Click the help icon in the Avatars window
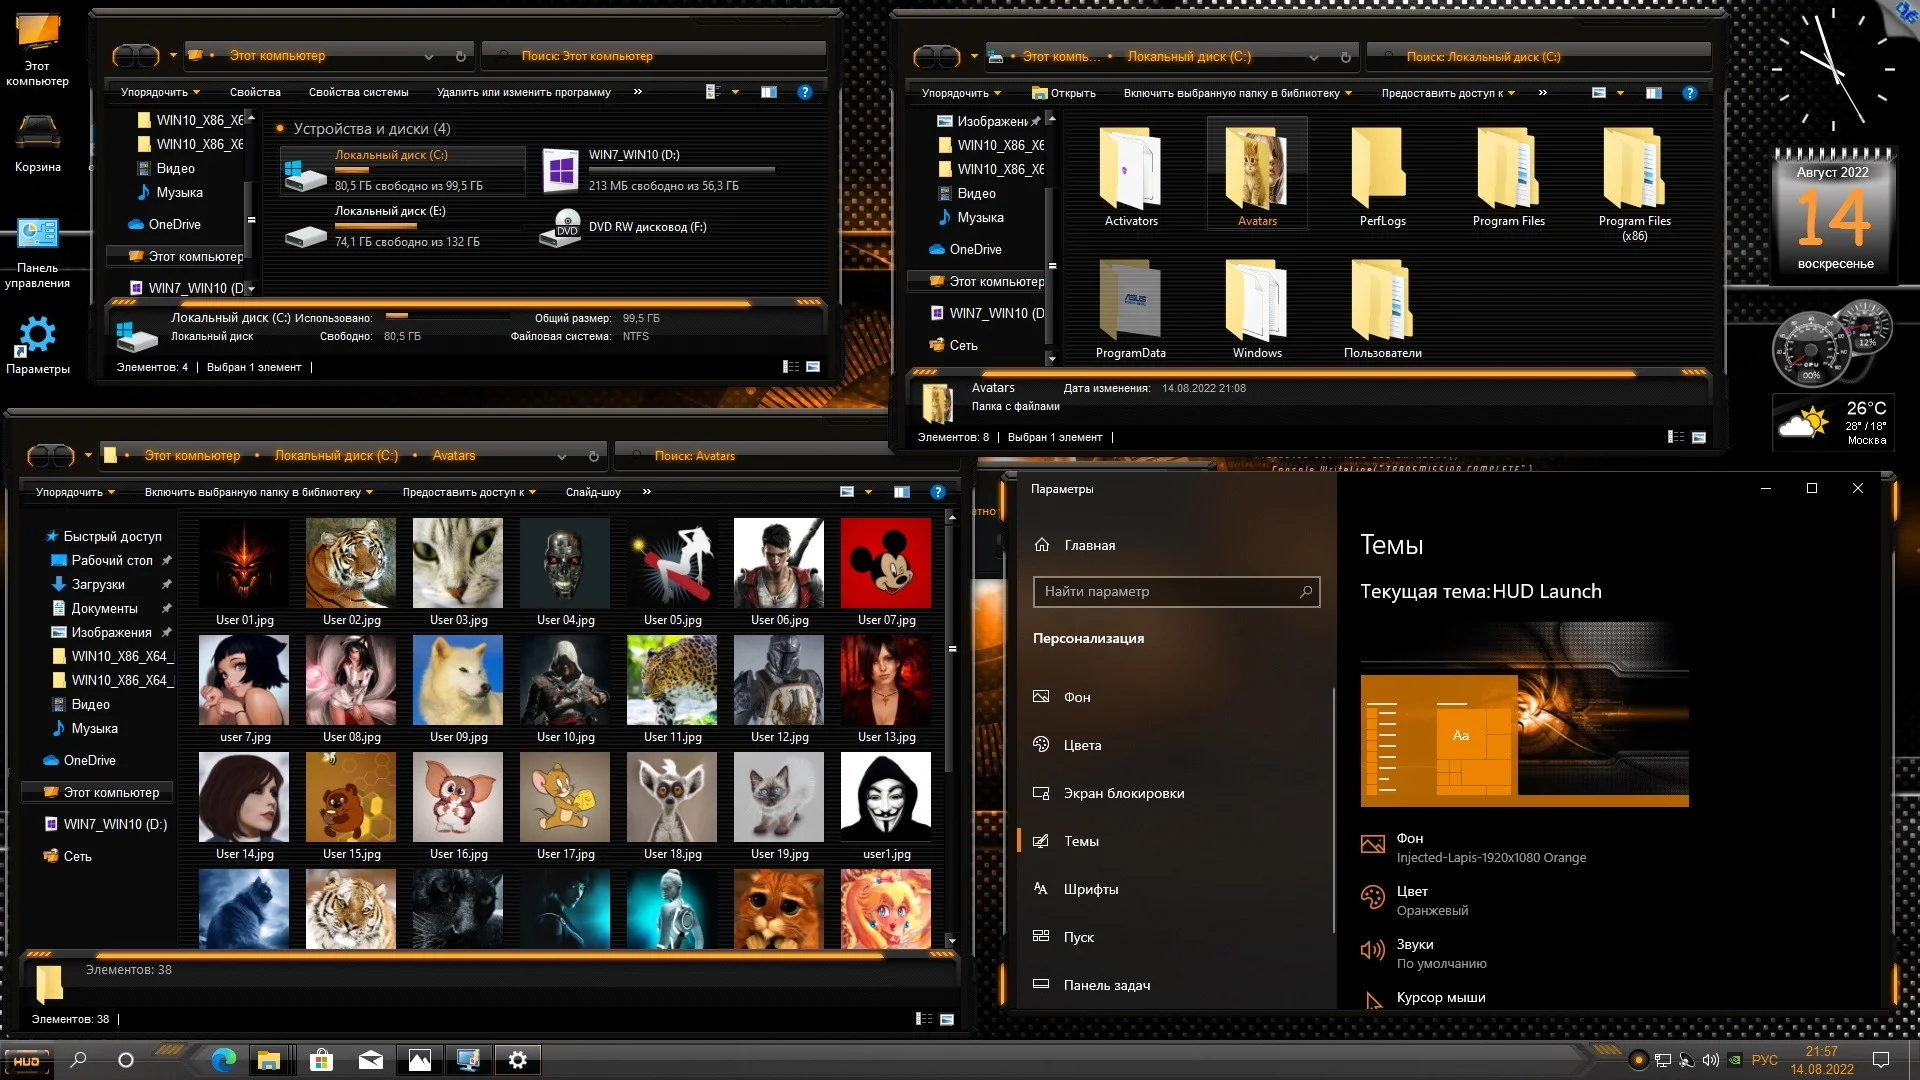The height and width of the screenshot is (1080, 1920). 937,492
